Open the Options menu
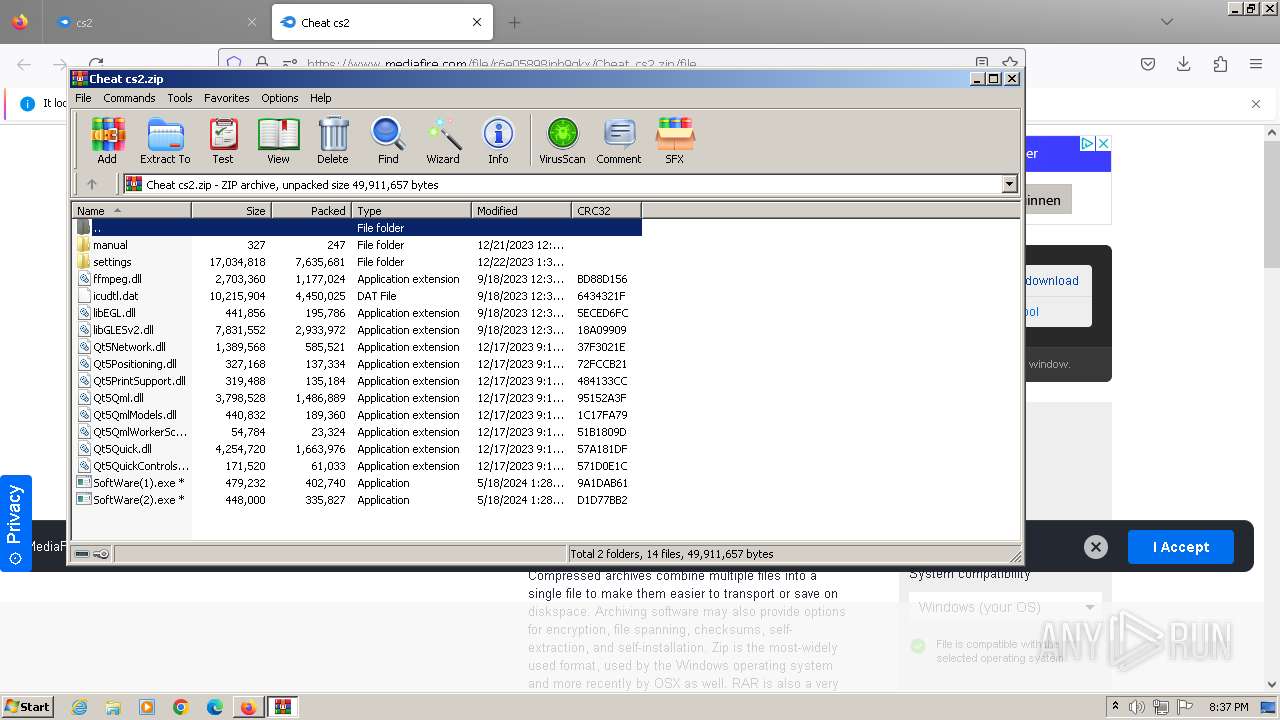The height and width of the screenshot is (720, 1280). [280, 98]
